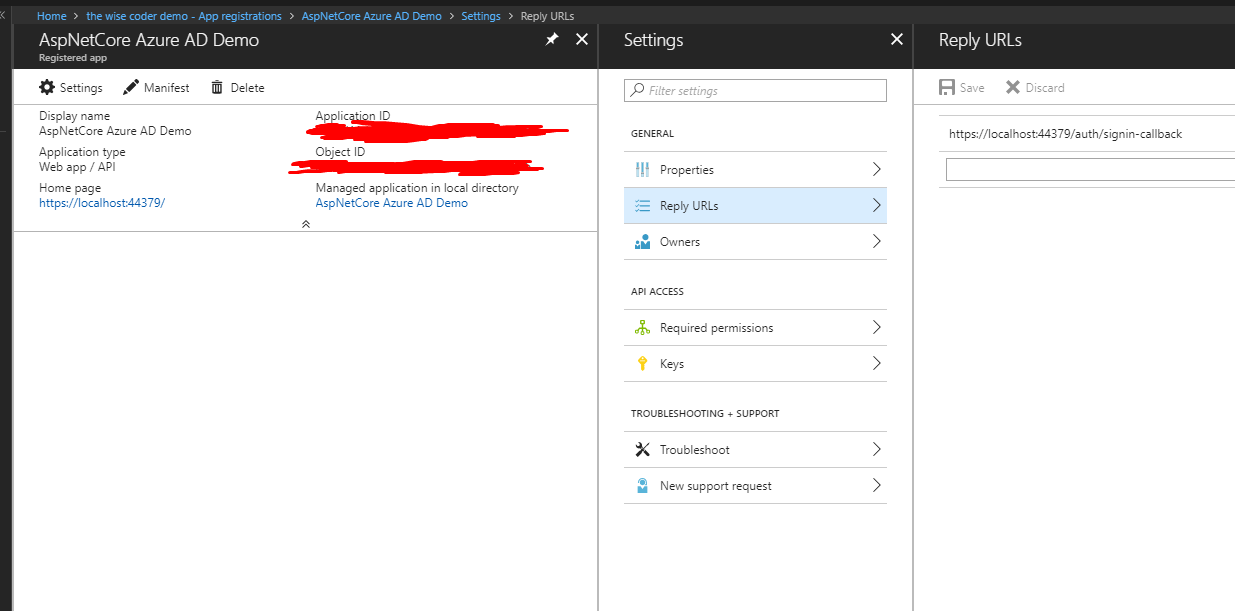Click the Owners people icon
Screen dimensions: 1235x611
point(642,242)
